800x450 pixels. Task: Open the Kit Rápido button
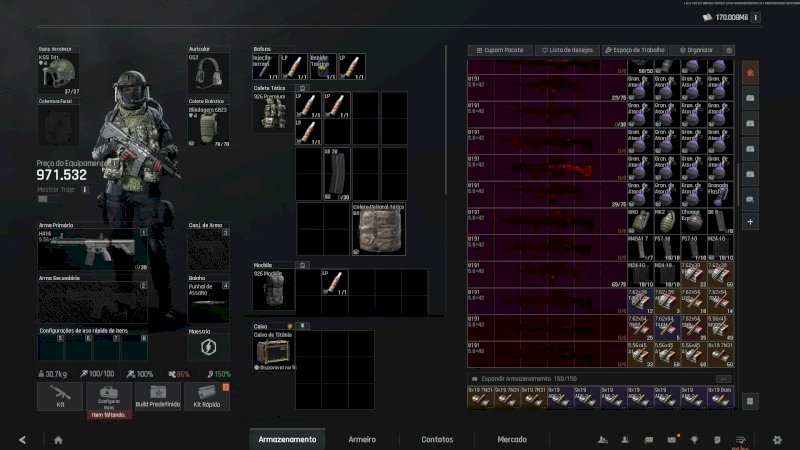207,396
